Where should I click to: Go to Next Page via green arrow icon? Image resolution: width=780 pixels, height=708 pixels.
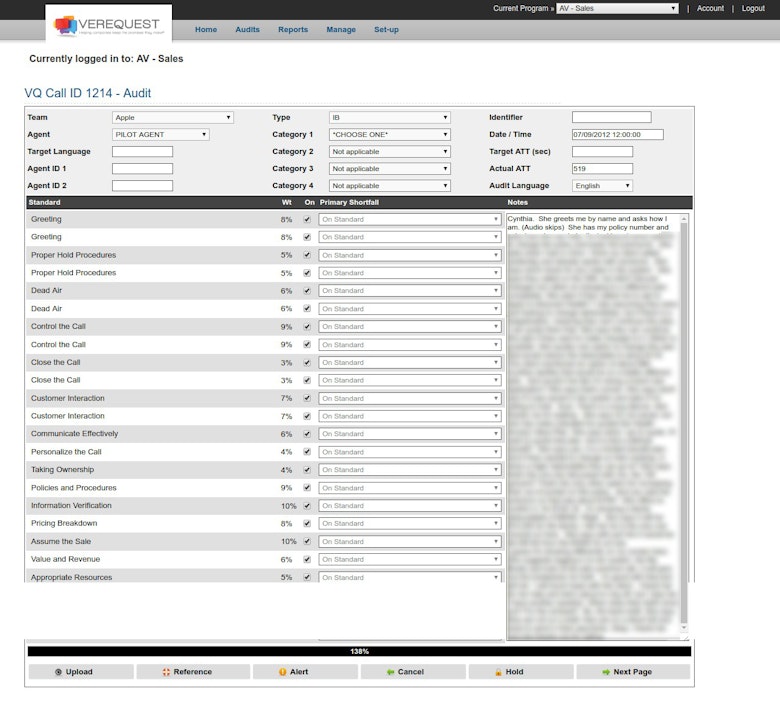pos(606,672)
